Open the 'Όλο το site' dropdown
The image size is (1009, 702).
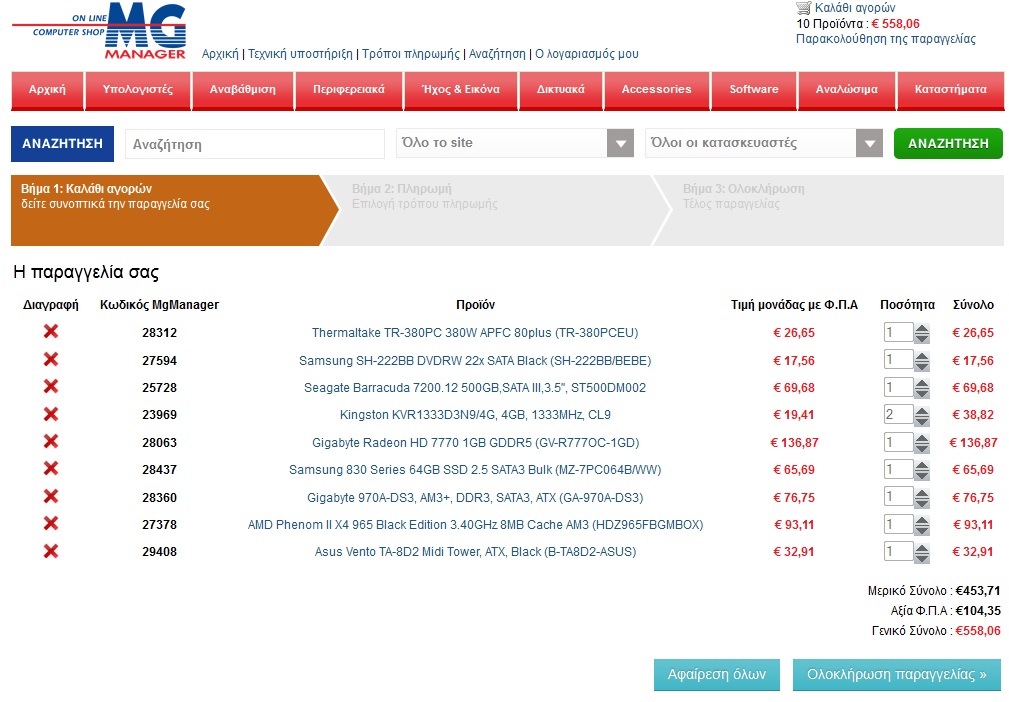click(x=515, y=143)
